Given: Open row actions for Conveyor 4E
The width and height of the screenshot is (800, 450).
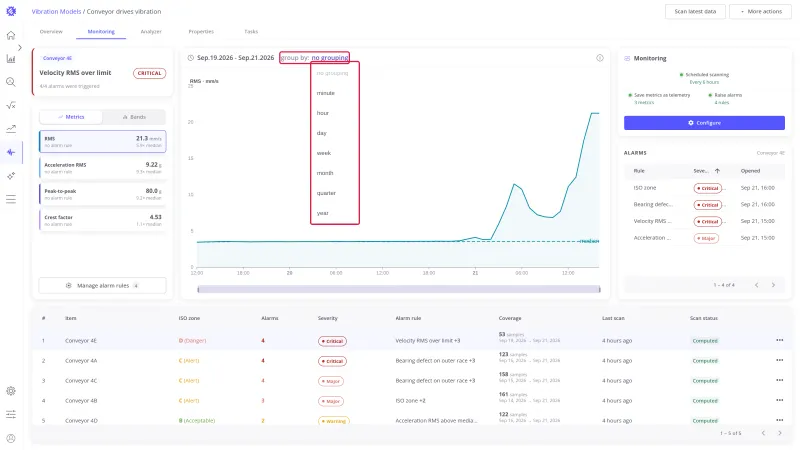Looking at the screenshot, I should [780, 340].
